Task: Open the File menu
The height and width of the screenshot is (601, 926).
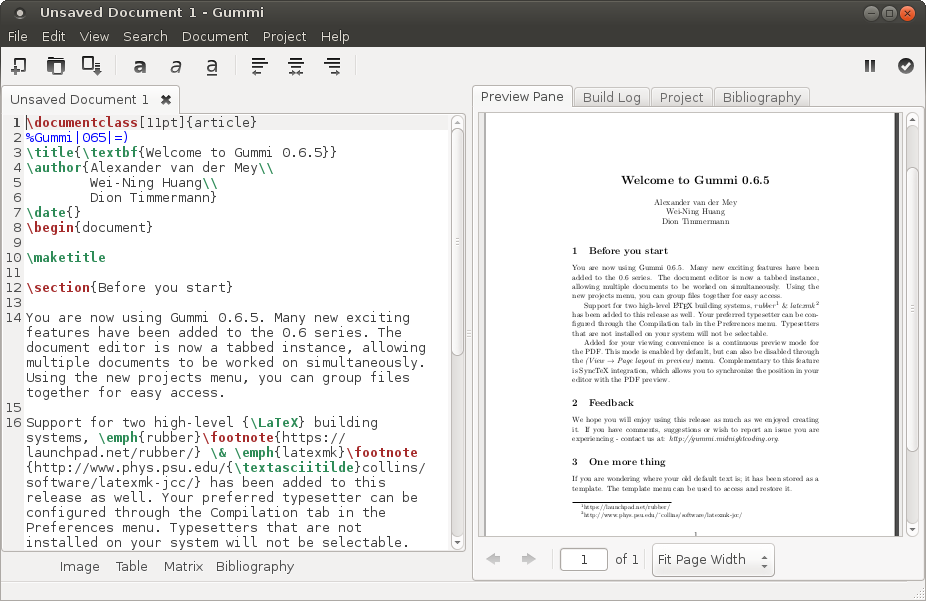Action: [18, 37]
